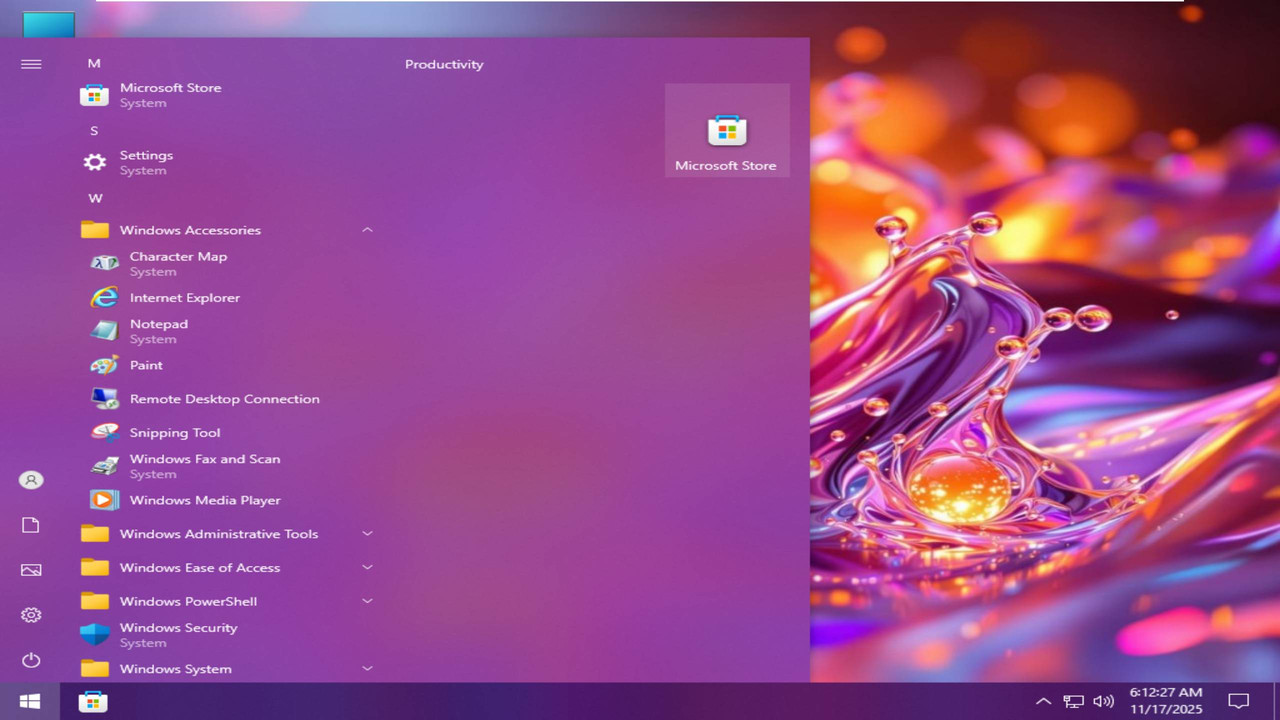Click the letter W section header
The image size is (1280, 720).
tap(95, 198)
